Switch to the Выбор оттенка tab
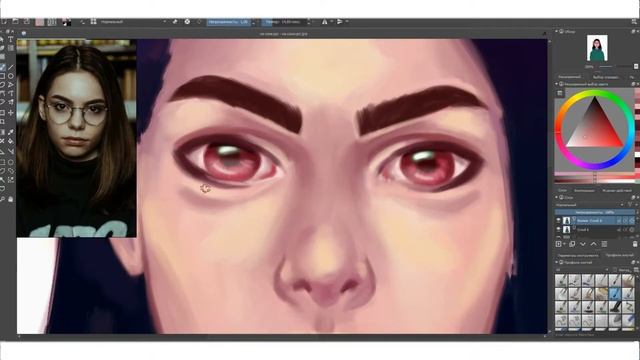This screenshot has height=360, width=640. [x=605, y=77]
